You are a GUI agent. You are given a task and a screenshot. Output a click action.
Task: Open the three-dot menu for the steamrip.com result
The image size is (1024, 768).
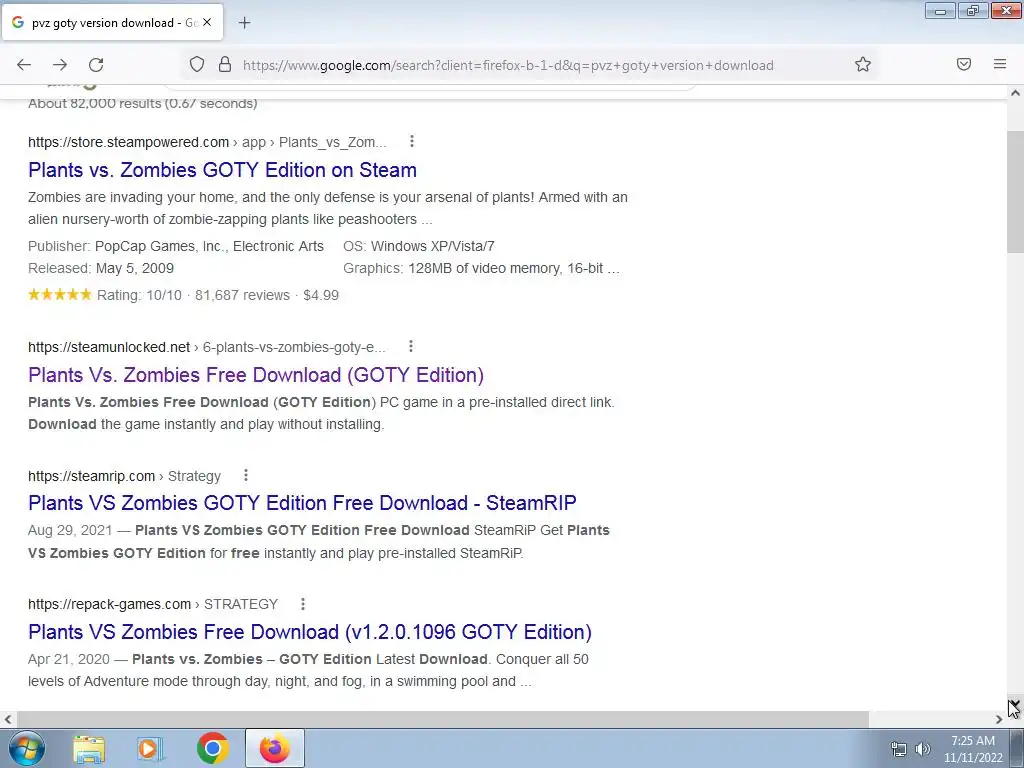click(x=246, y=475)
